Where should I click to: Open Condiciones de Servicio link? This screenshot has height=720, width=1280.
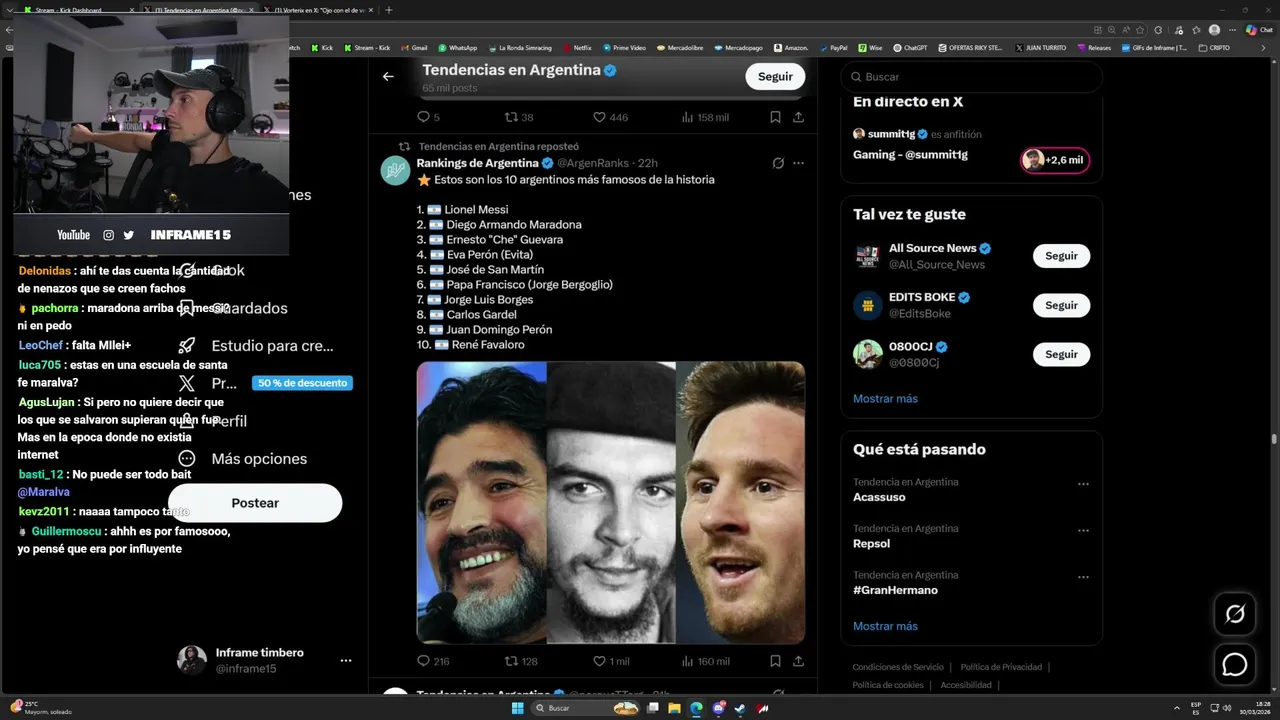pos(898,667)
